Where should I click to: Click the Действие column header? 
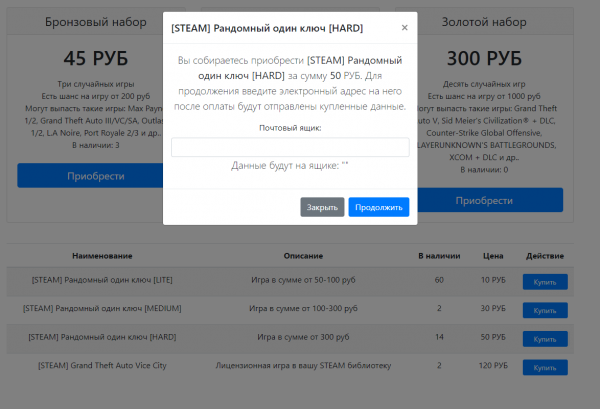(545, 256)
